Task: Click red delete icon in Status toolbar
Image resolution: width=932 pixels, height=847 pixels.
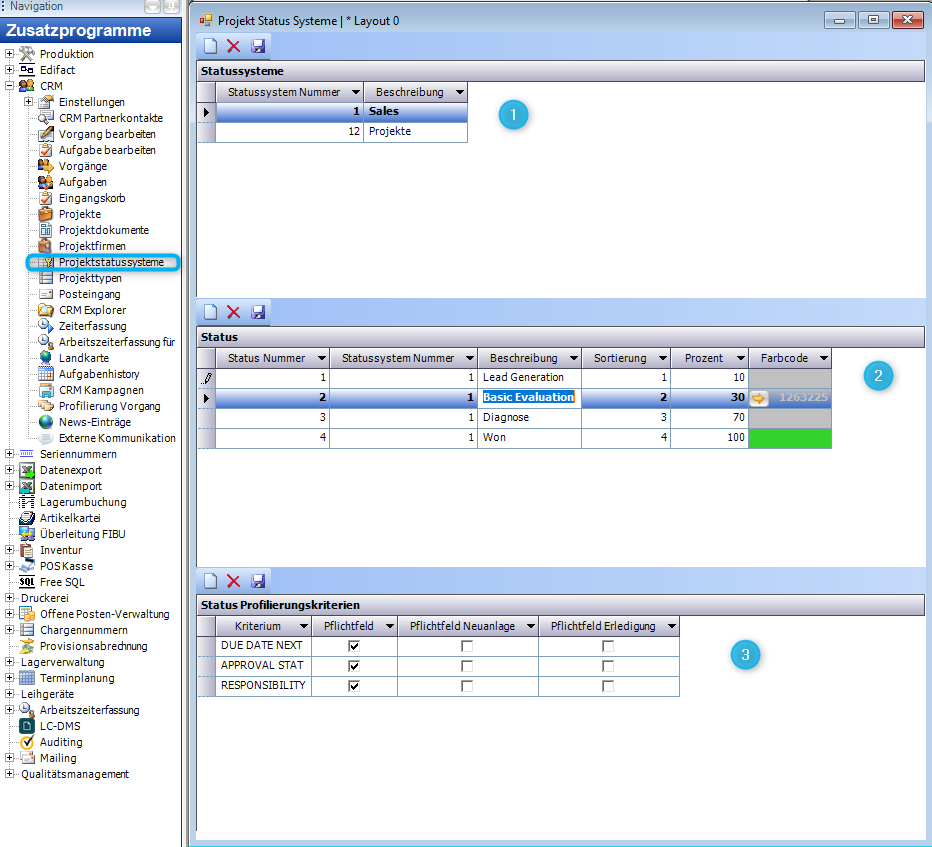Action: (234, 313)
